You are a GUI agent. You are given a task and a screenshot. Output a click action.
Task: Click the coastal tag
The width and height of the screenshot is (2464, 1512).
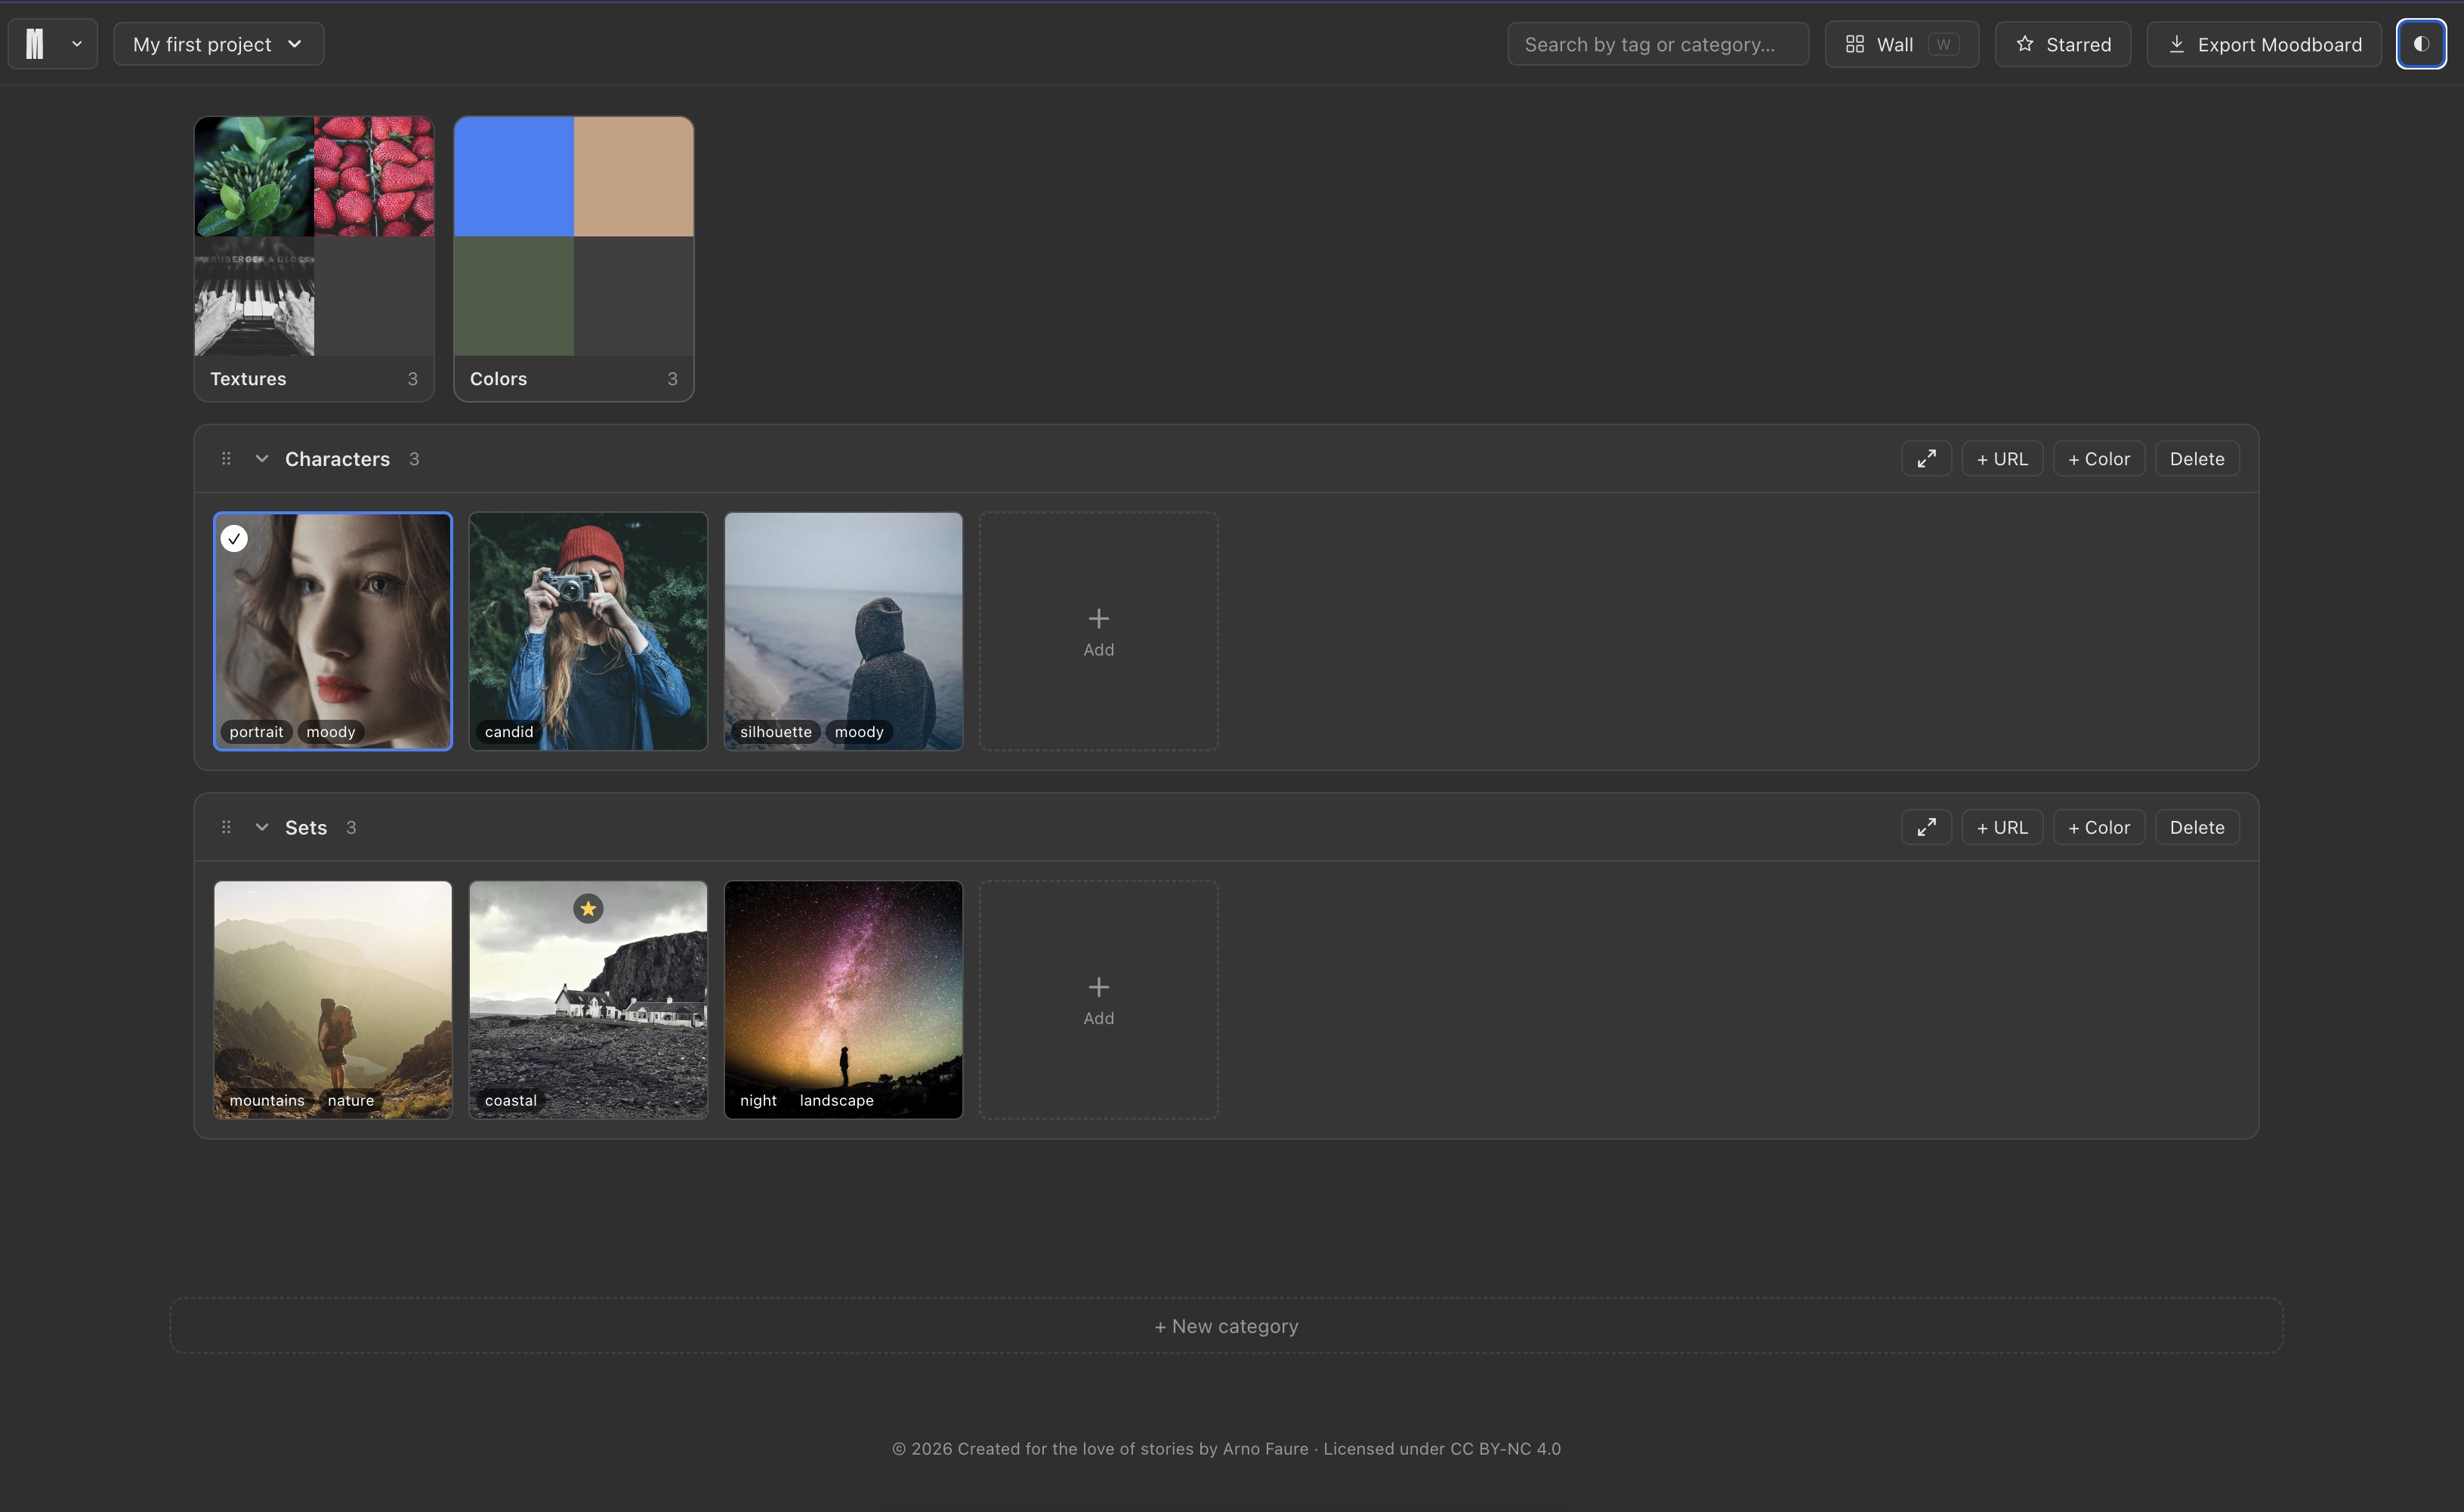tap(510, 1100)
